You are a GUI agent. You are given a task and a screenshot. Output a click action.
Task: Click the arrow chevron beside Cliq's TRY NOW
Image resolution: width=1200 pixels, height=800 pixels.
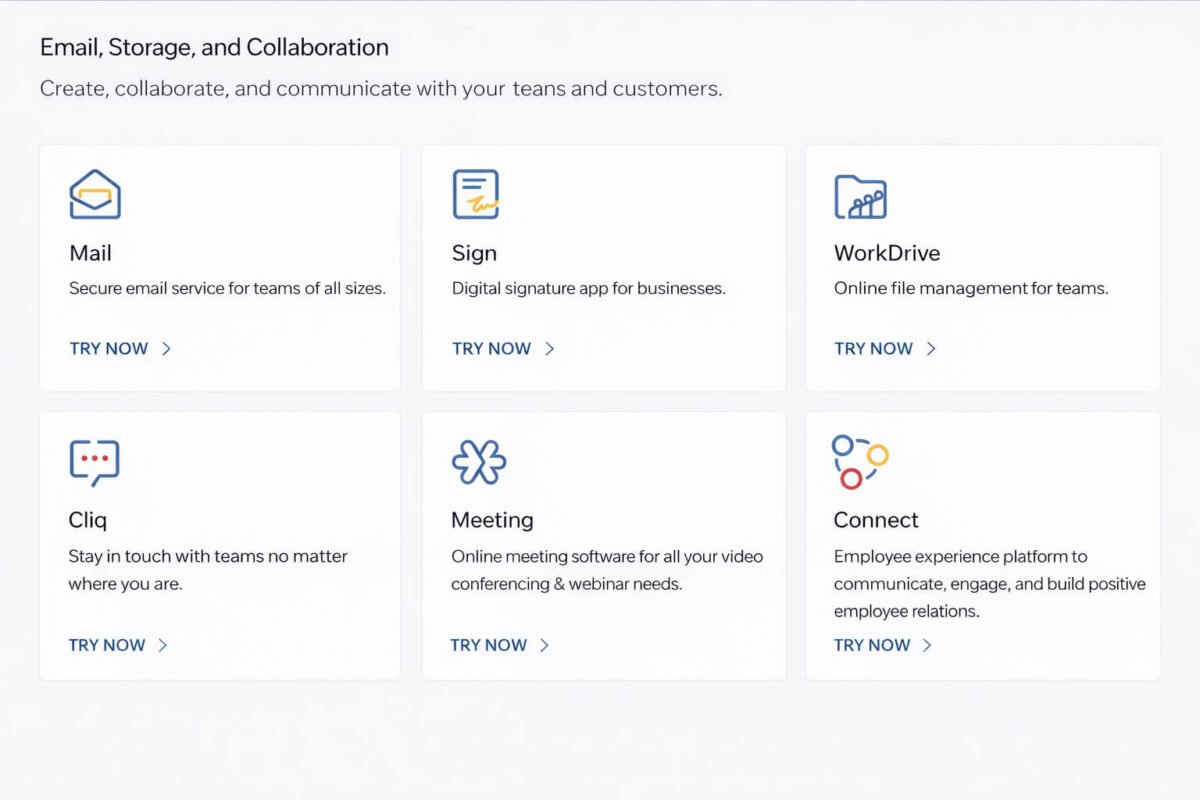[163, 645]
